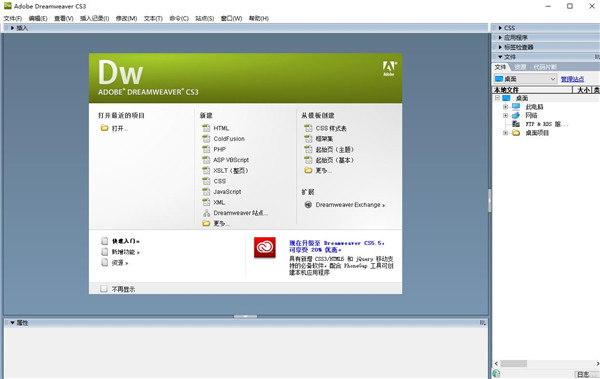This screenshot has width=600, height=379.
Task: Click the 本地文件 column header
Action: (x=532, y=90)
